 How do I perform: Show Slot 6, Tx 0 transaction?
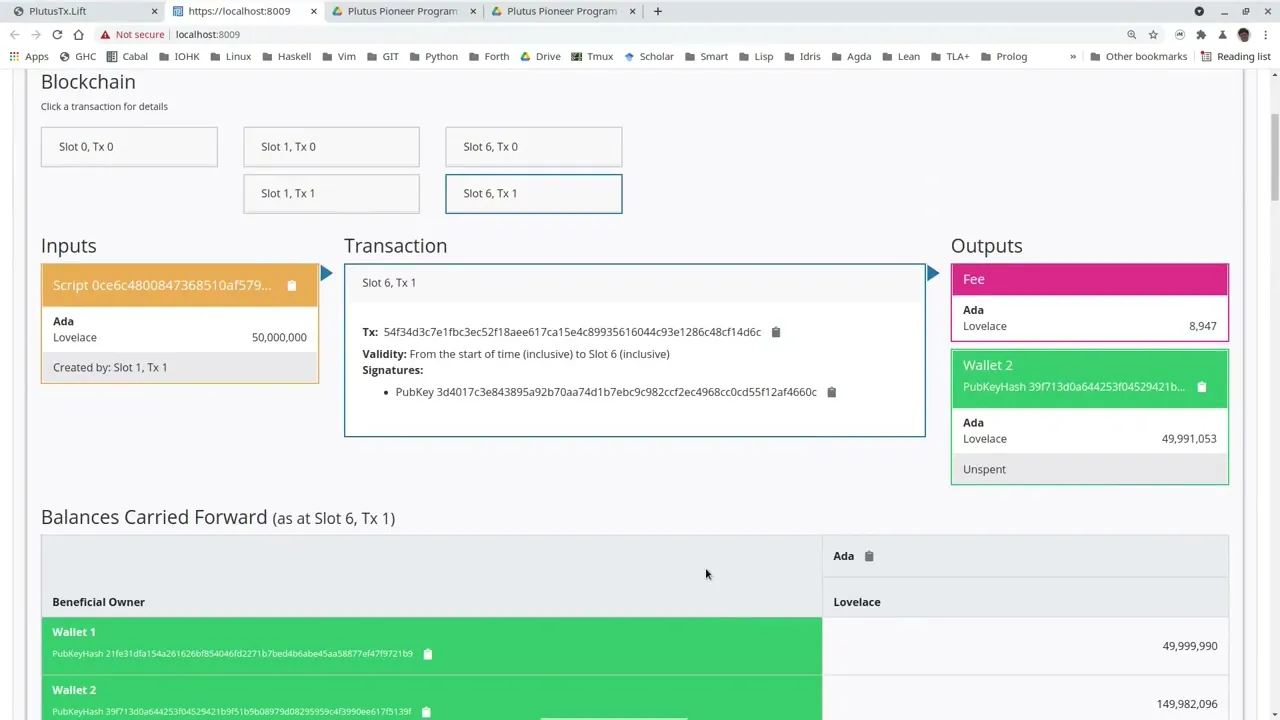coord(533,147)
